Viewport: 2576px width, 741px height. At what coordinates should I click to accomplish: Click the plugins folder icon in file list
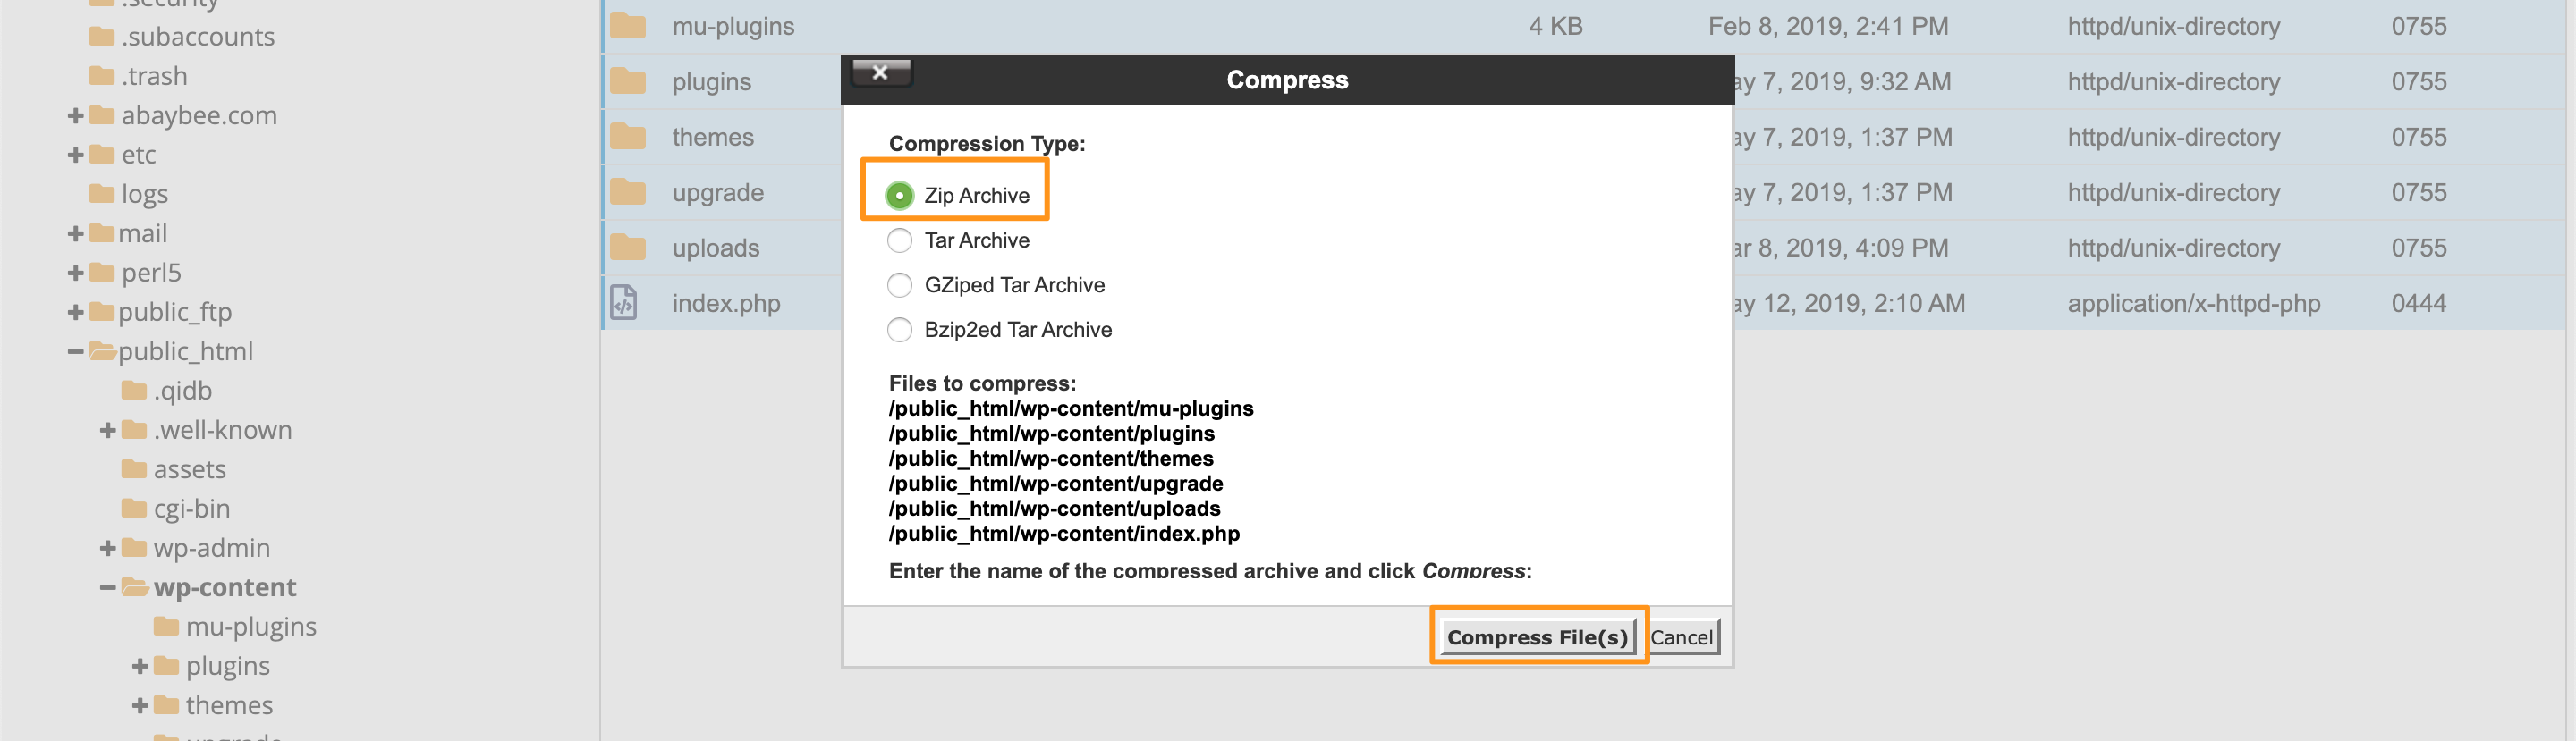[x=627, y=81]
